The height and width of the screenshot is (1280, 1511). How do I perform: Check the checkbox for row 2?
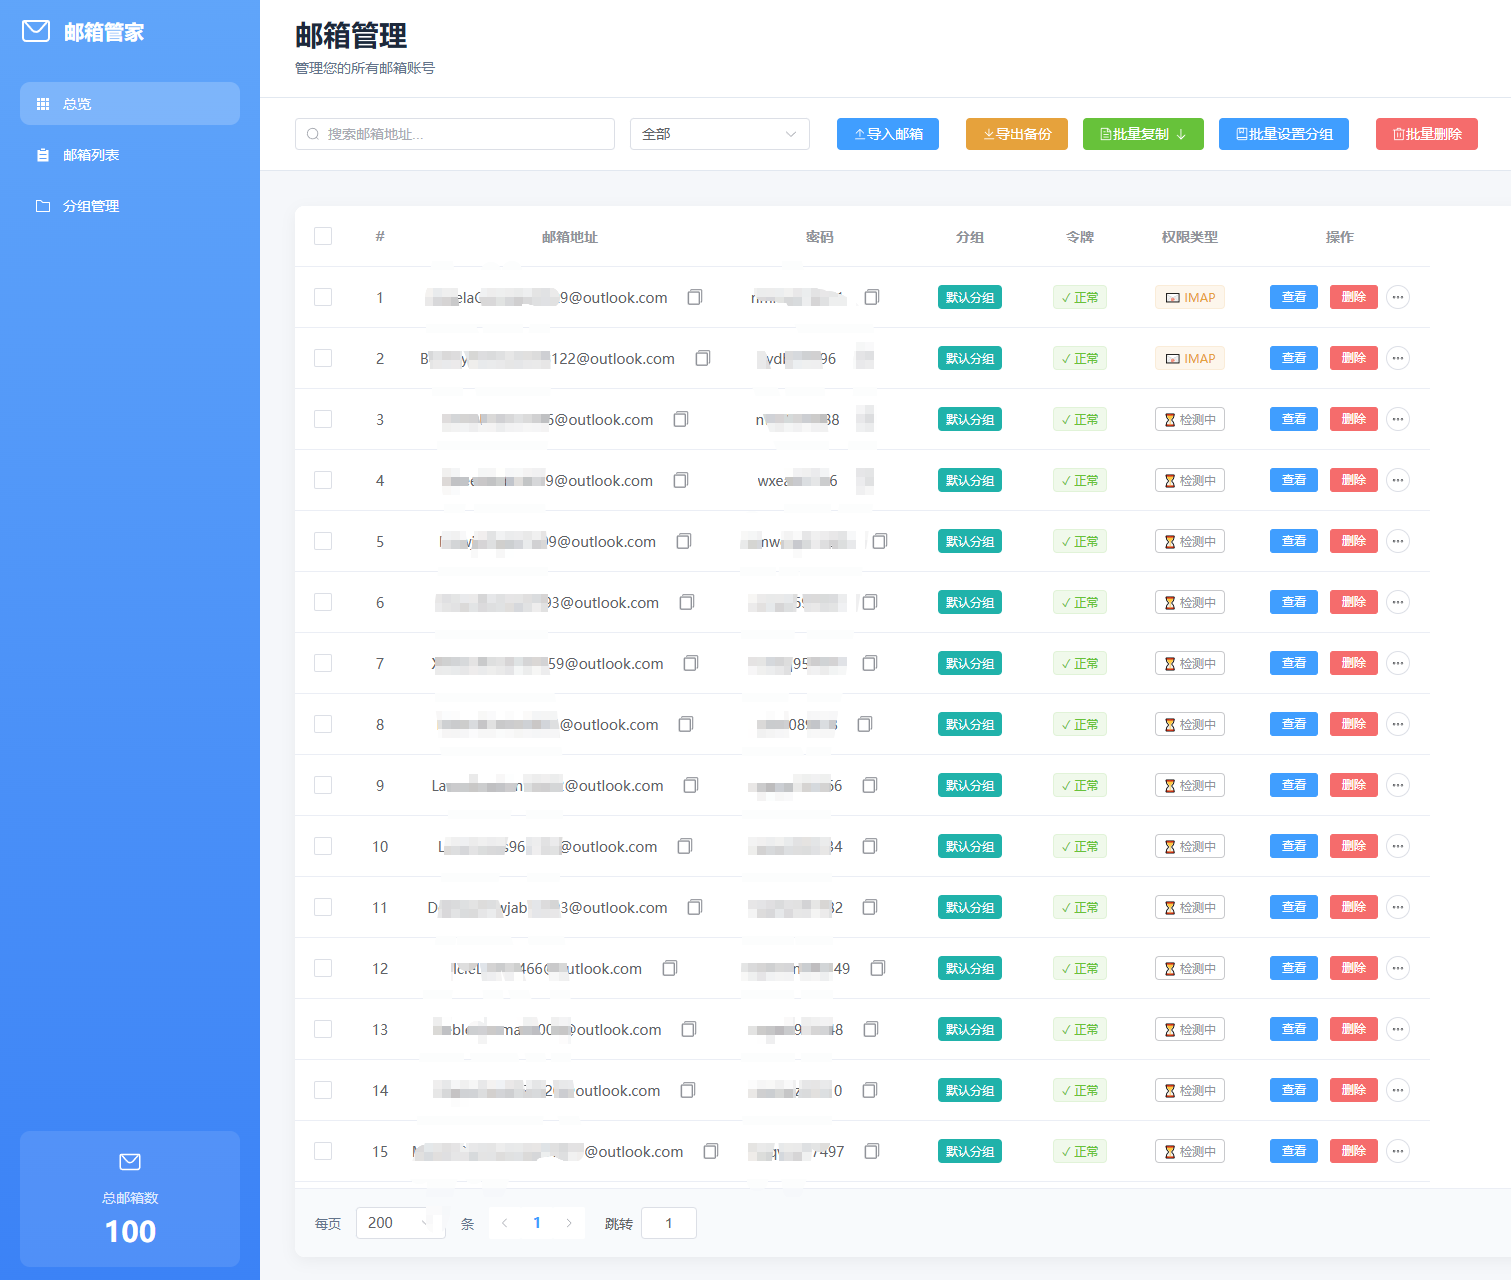tap(323, 358)
